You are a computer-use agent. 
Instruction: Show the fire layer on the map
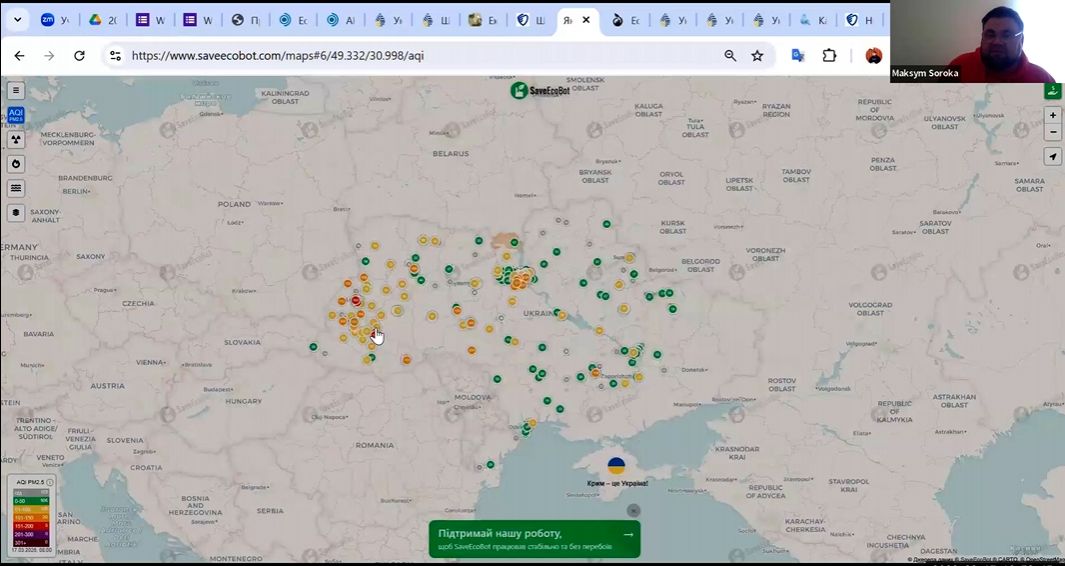click(15, 164)
